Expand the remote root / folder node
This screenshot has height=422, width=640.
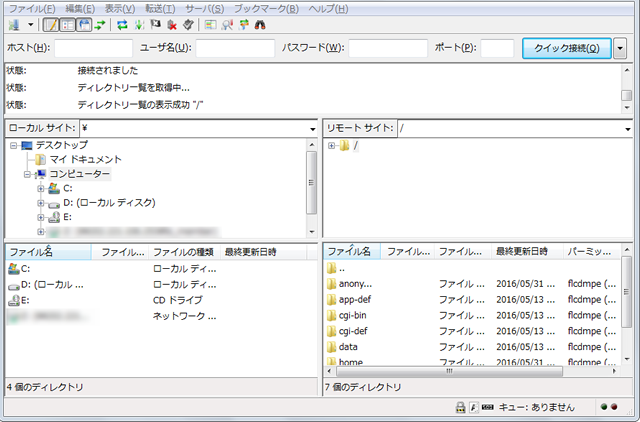(331, 145)
